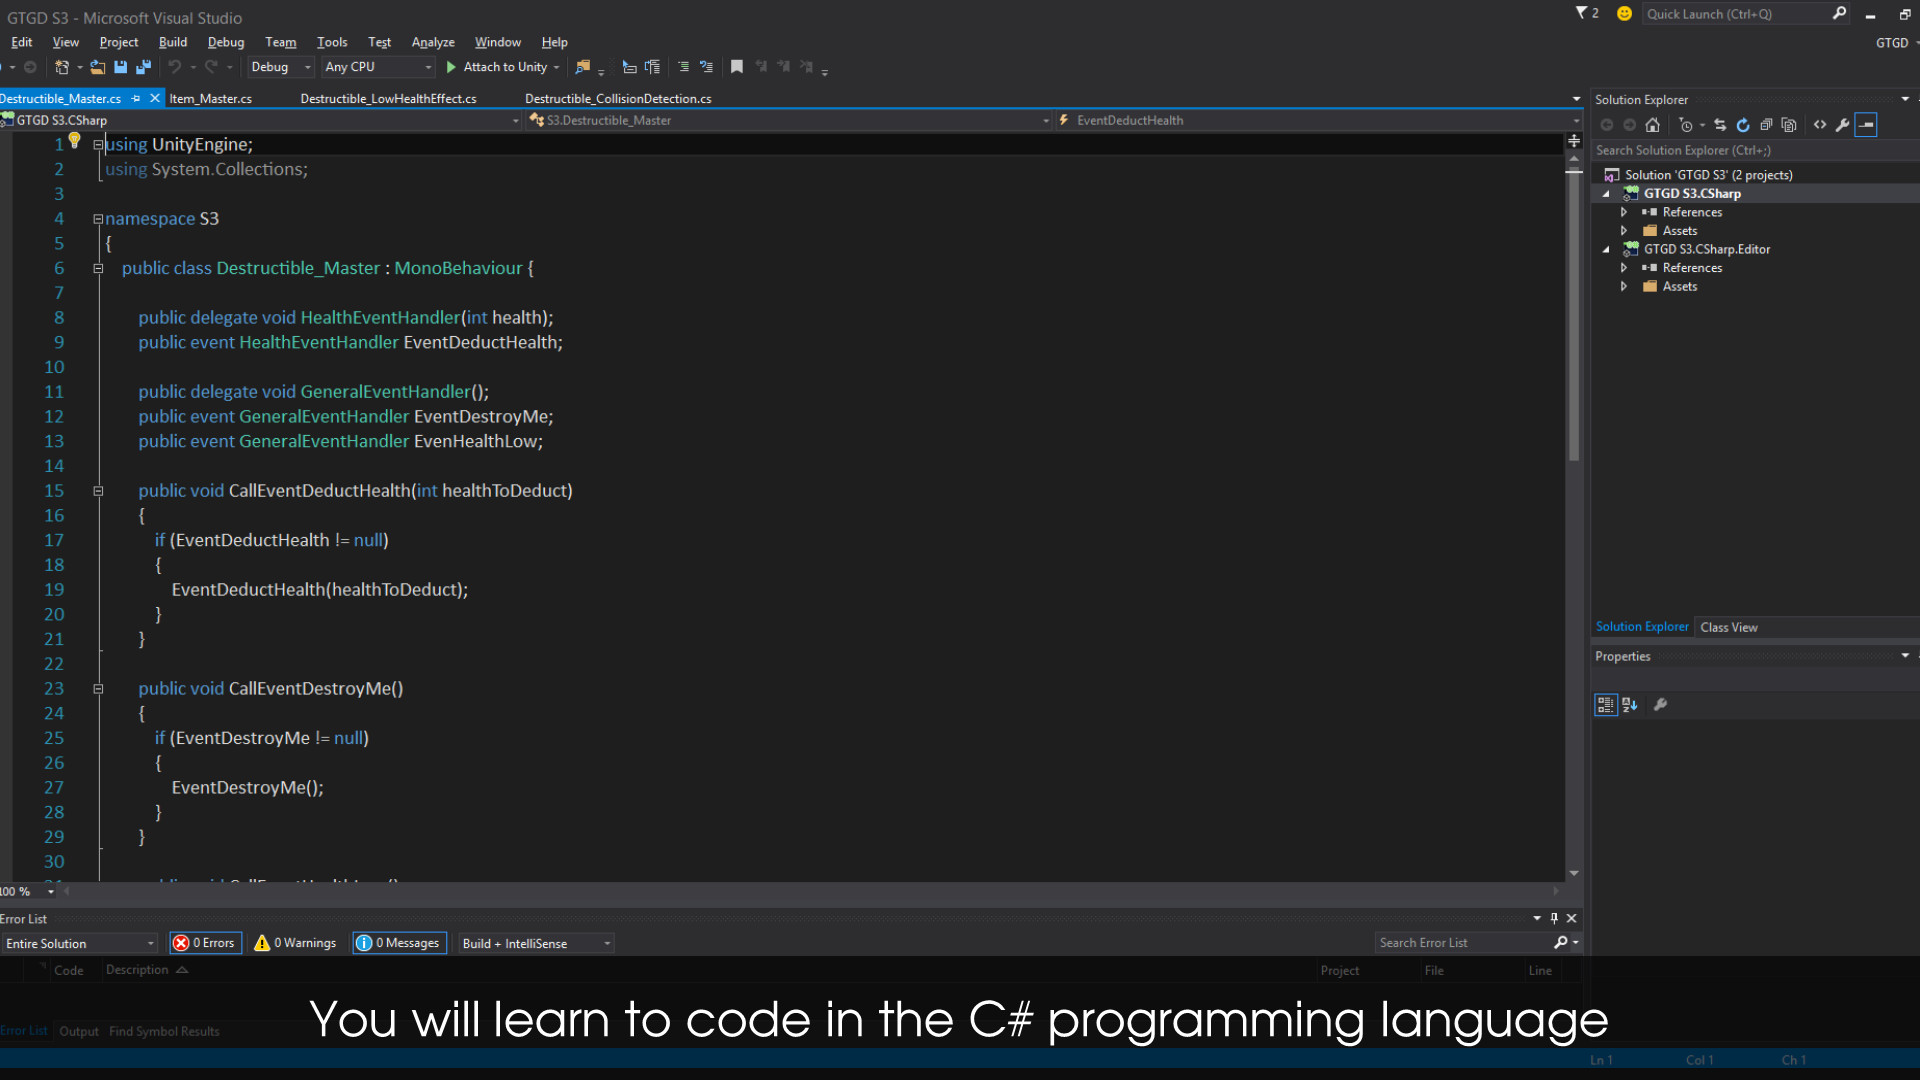This screenshot has height=1080, width=1920.
Task: Switch to the Destructible_CollisionDetection.cs tab
Action: click(617, 98)
